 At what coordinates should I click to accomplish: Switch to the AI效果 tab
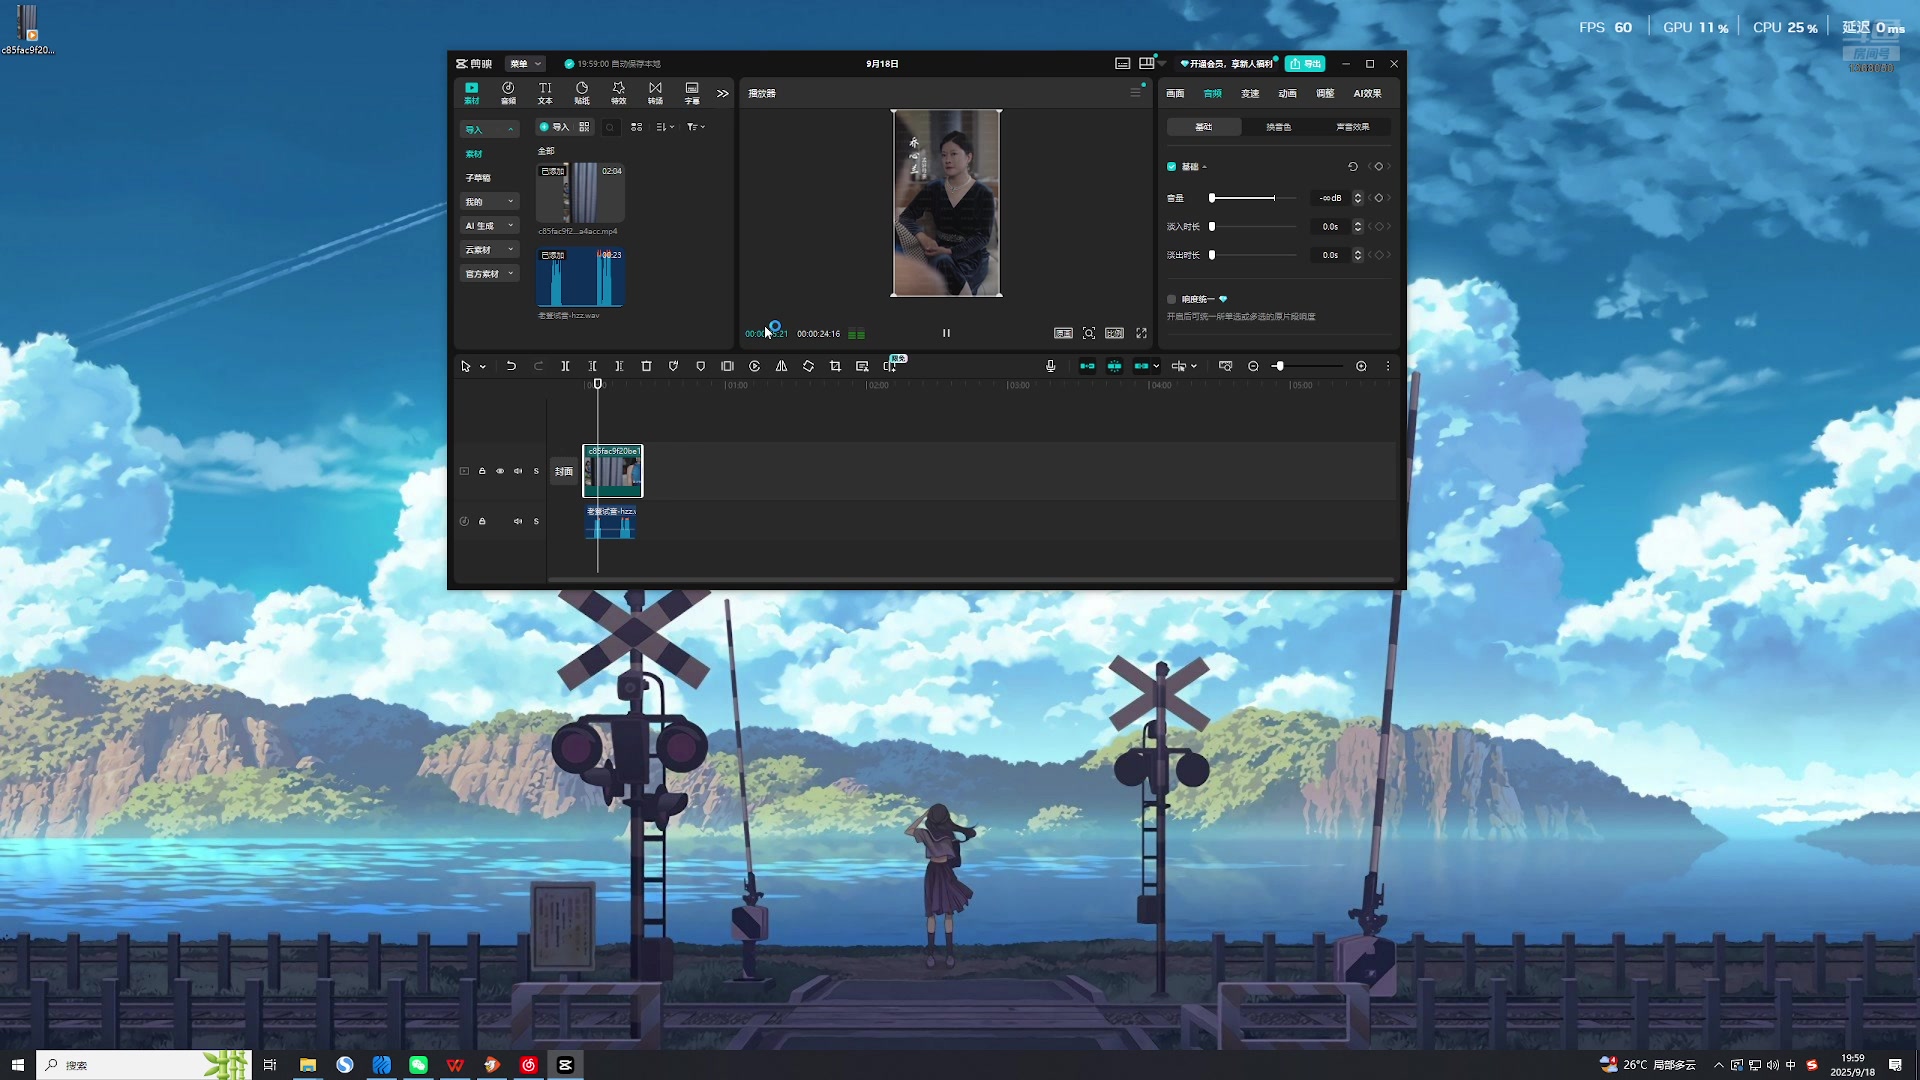coord(1367,93)
